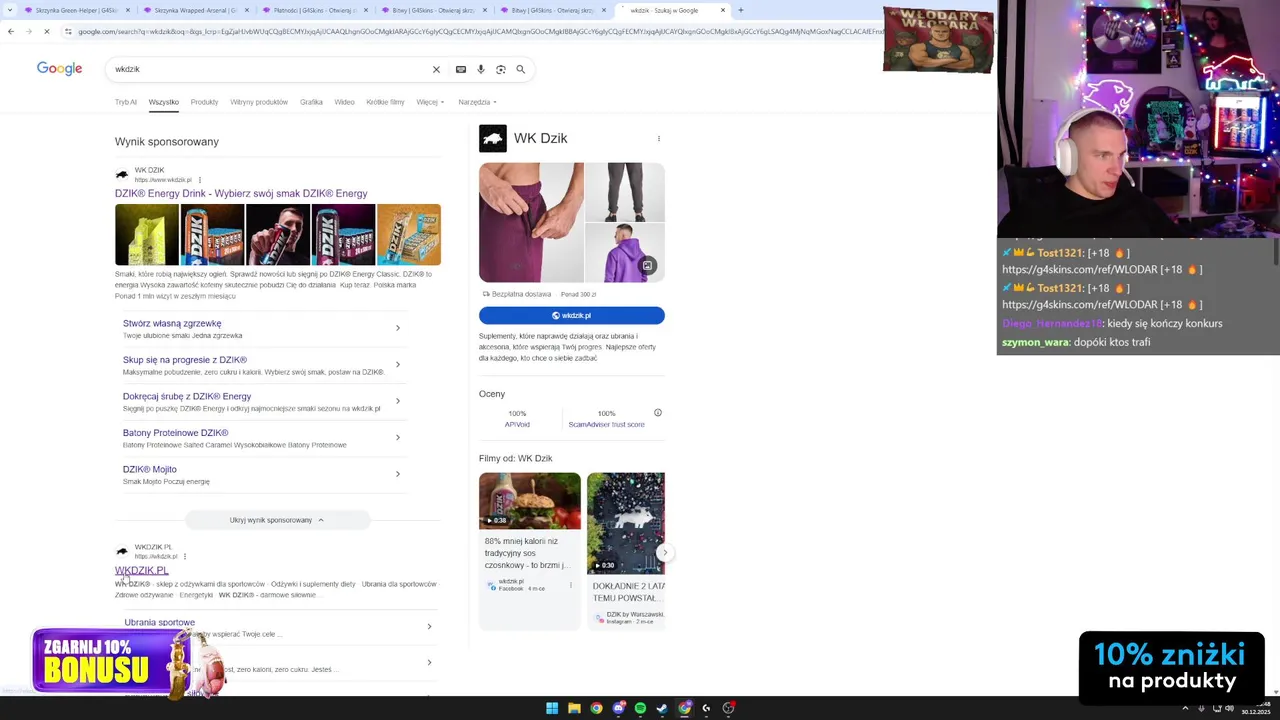Open more options for the sponsored WK DZIK result
Image resolution: width=1280 pixels, height=720 pixels.
(x=200, y=180)
